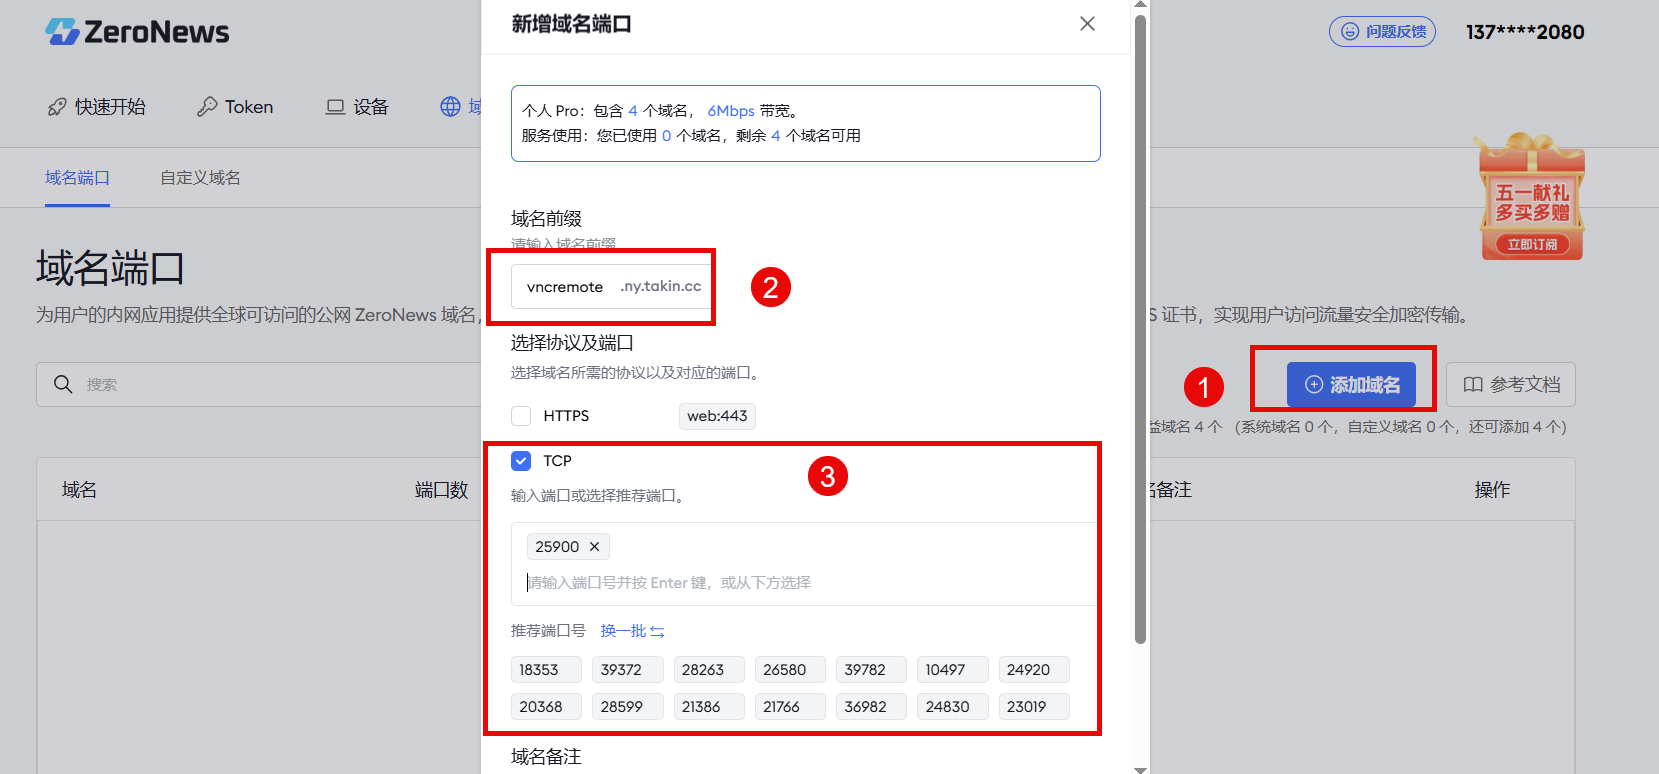Switch to the 自定义域名 tab
The height and width of the screenshot is (774, 1659).
tap(200, 178)
